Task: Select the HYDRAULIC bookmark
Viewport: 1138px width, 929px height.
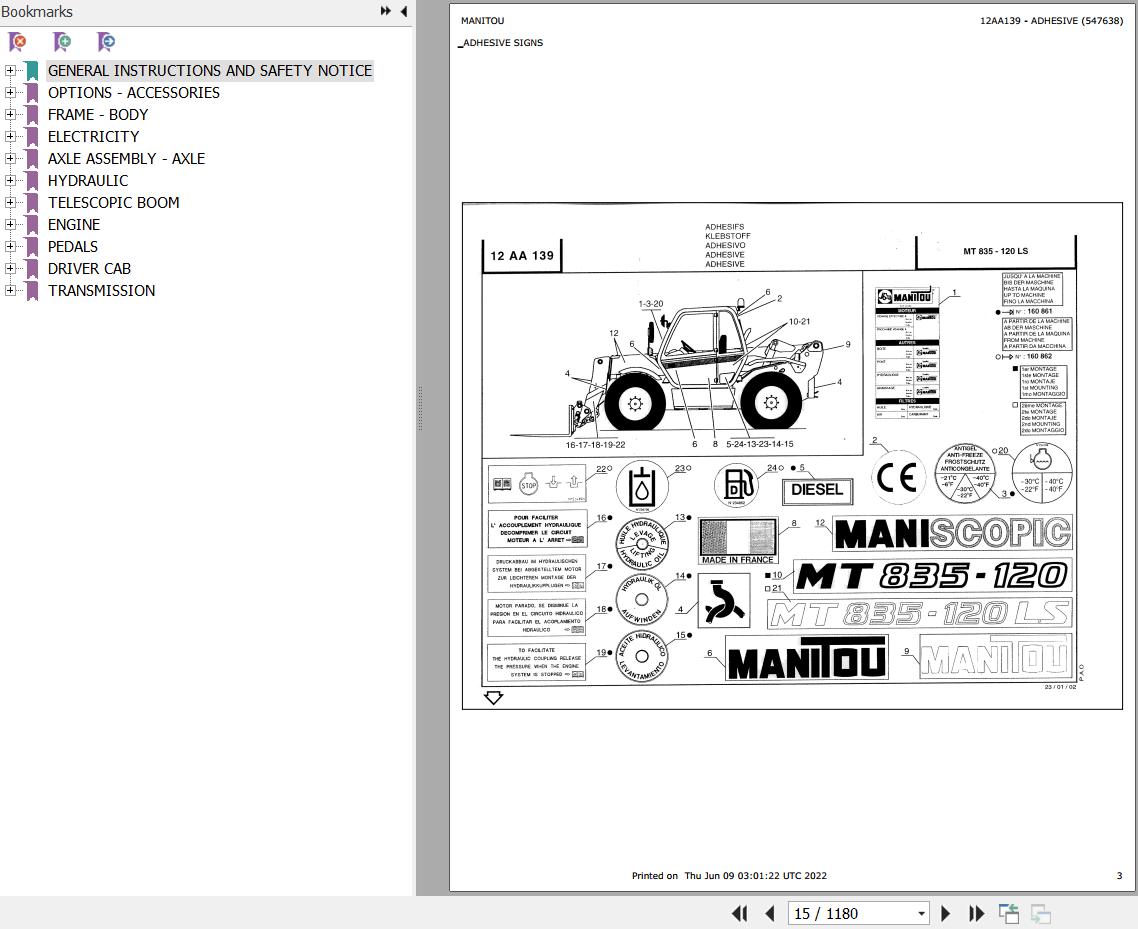Action: (88, 180)
